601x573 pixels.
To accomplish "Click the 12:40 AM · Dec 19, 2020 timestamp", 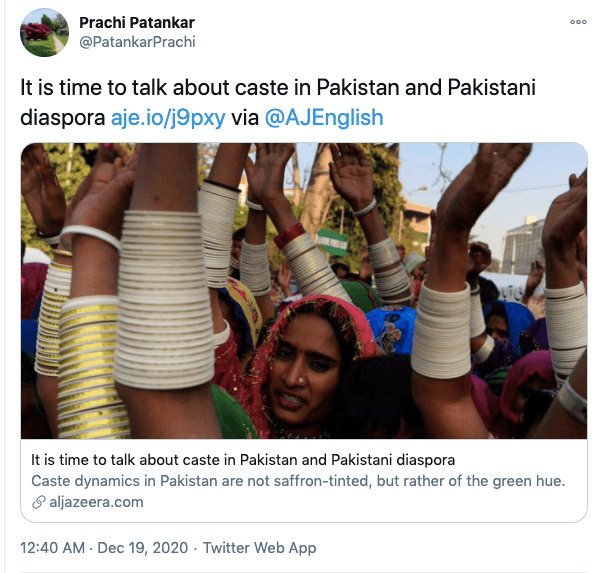I will click(x=104, y=548).
